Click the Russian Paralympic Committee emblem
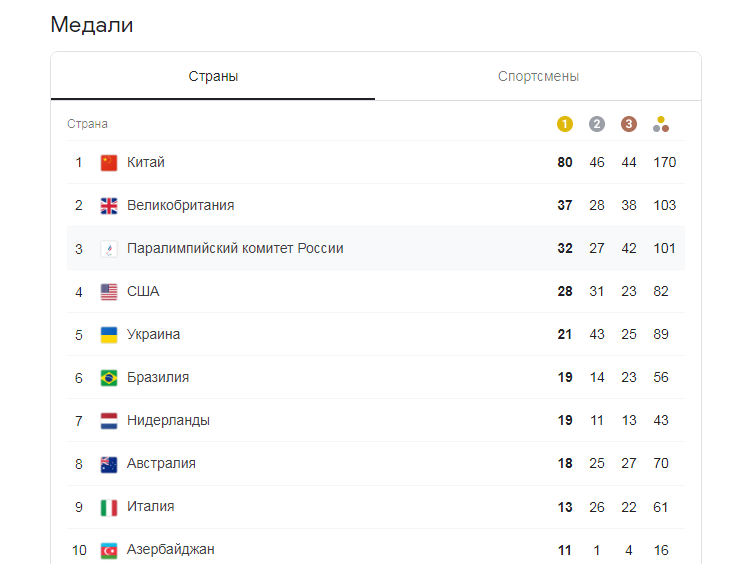This screenshot has height=564, width=750. click(109, 249)
